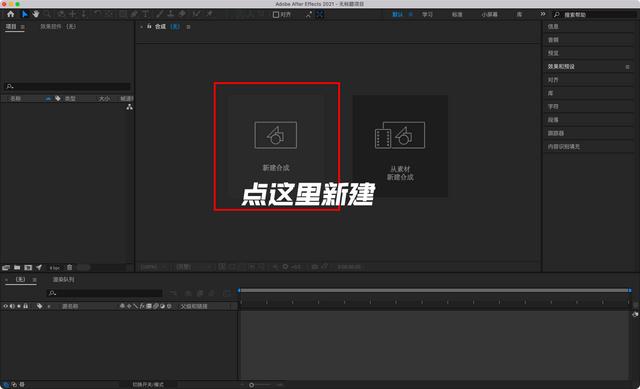640x389 pixels.
Task: Open the 默认 workspace menu icon
Action: (411, 14)
